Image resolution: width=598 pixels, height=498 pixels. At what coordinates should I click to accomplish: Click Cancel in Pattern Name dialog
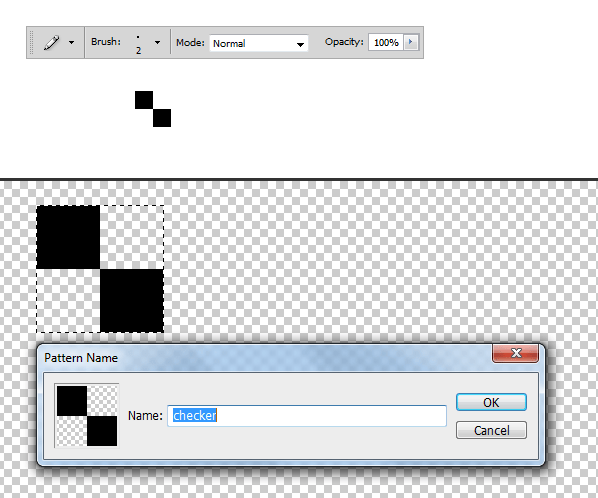pos(491,431)
